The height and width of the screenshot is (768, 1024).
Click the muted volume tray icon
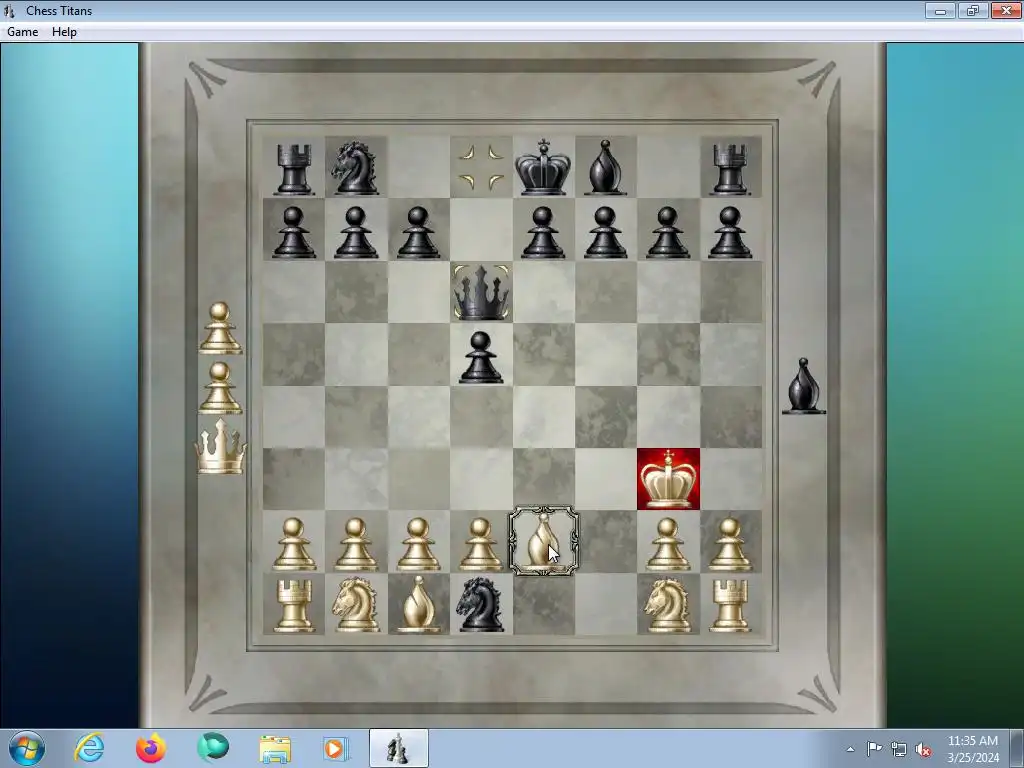(x=923, y=749)
